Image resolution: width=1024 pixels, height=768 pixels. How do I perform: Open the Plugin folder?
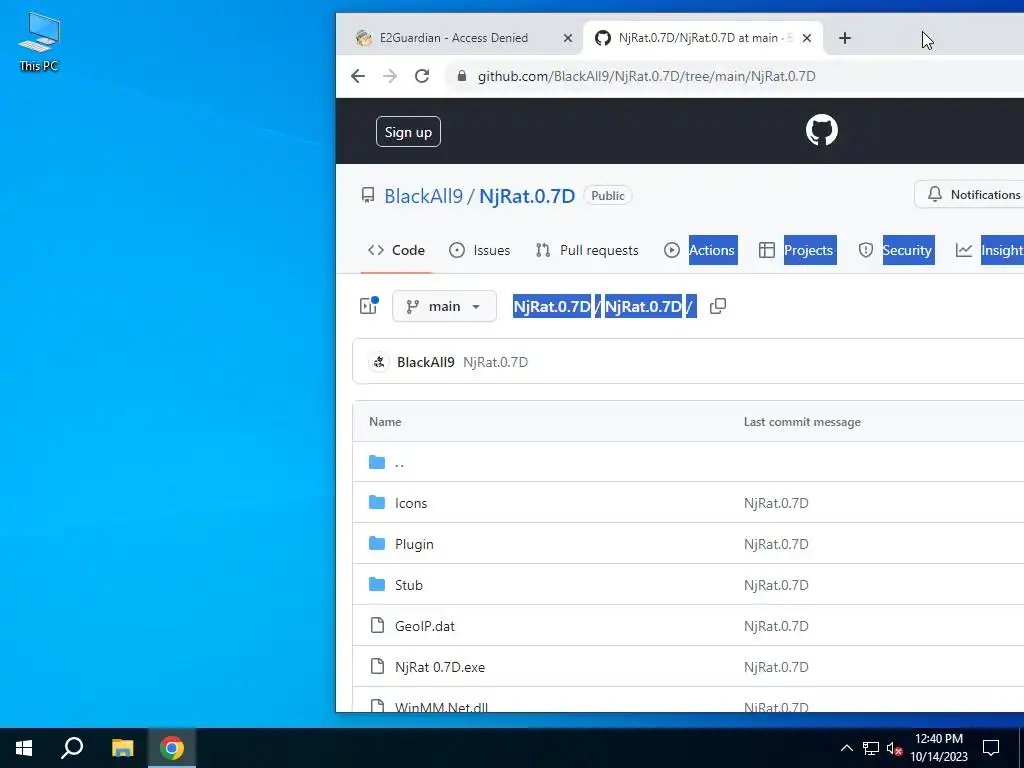(414, 544)
